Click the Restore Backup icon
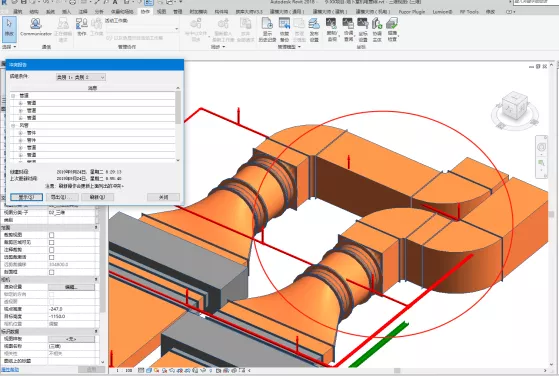This screenshot has width=559, height=376. 284,29
